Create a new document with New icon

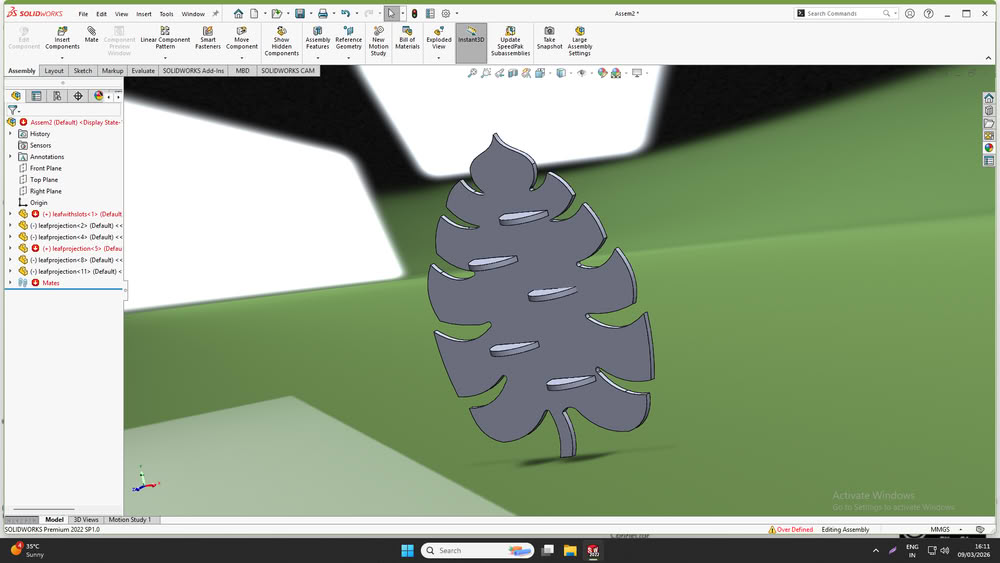coord(254,13)
